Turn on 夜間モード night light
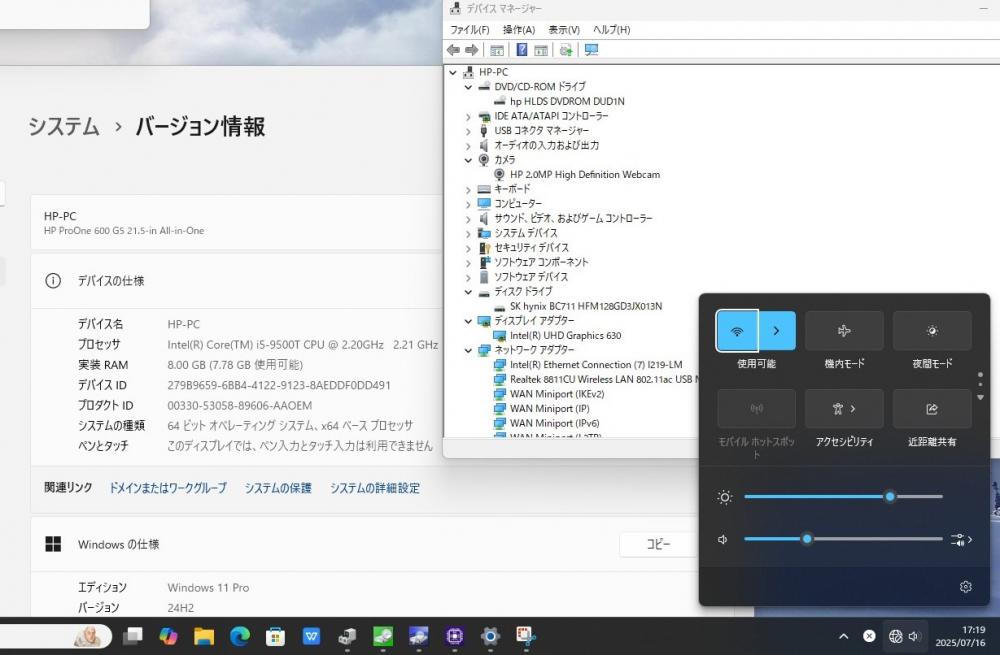Image resolution: width=1000 pixels, height=655 pixels. [x=932, y=330]
